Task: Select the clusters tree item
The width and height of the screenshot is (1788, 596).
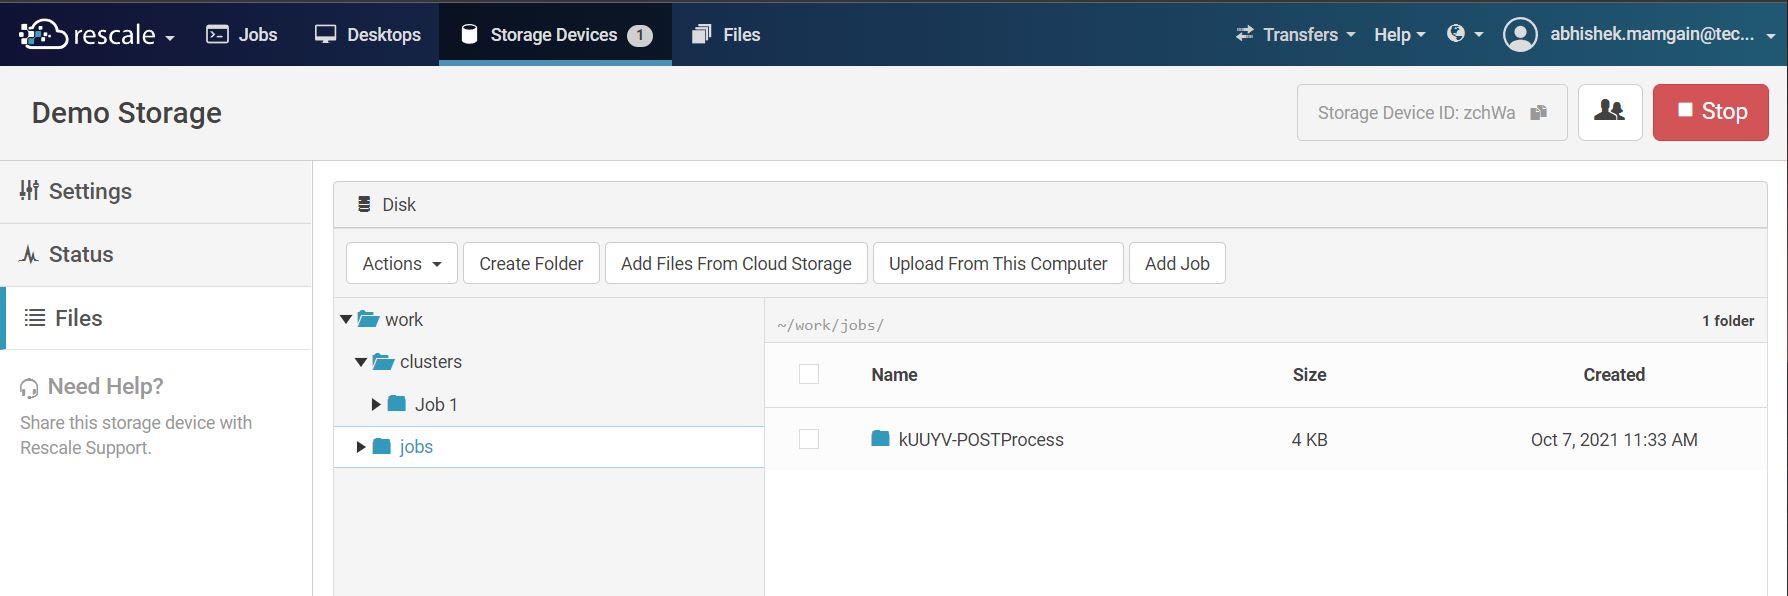Action: click(431, 361)
